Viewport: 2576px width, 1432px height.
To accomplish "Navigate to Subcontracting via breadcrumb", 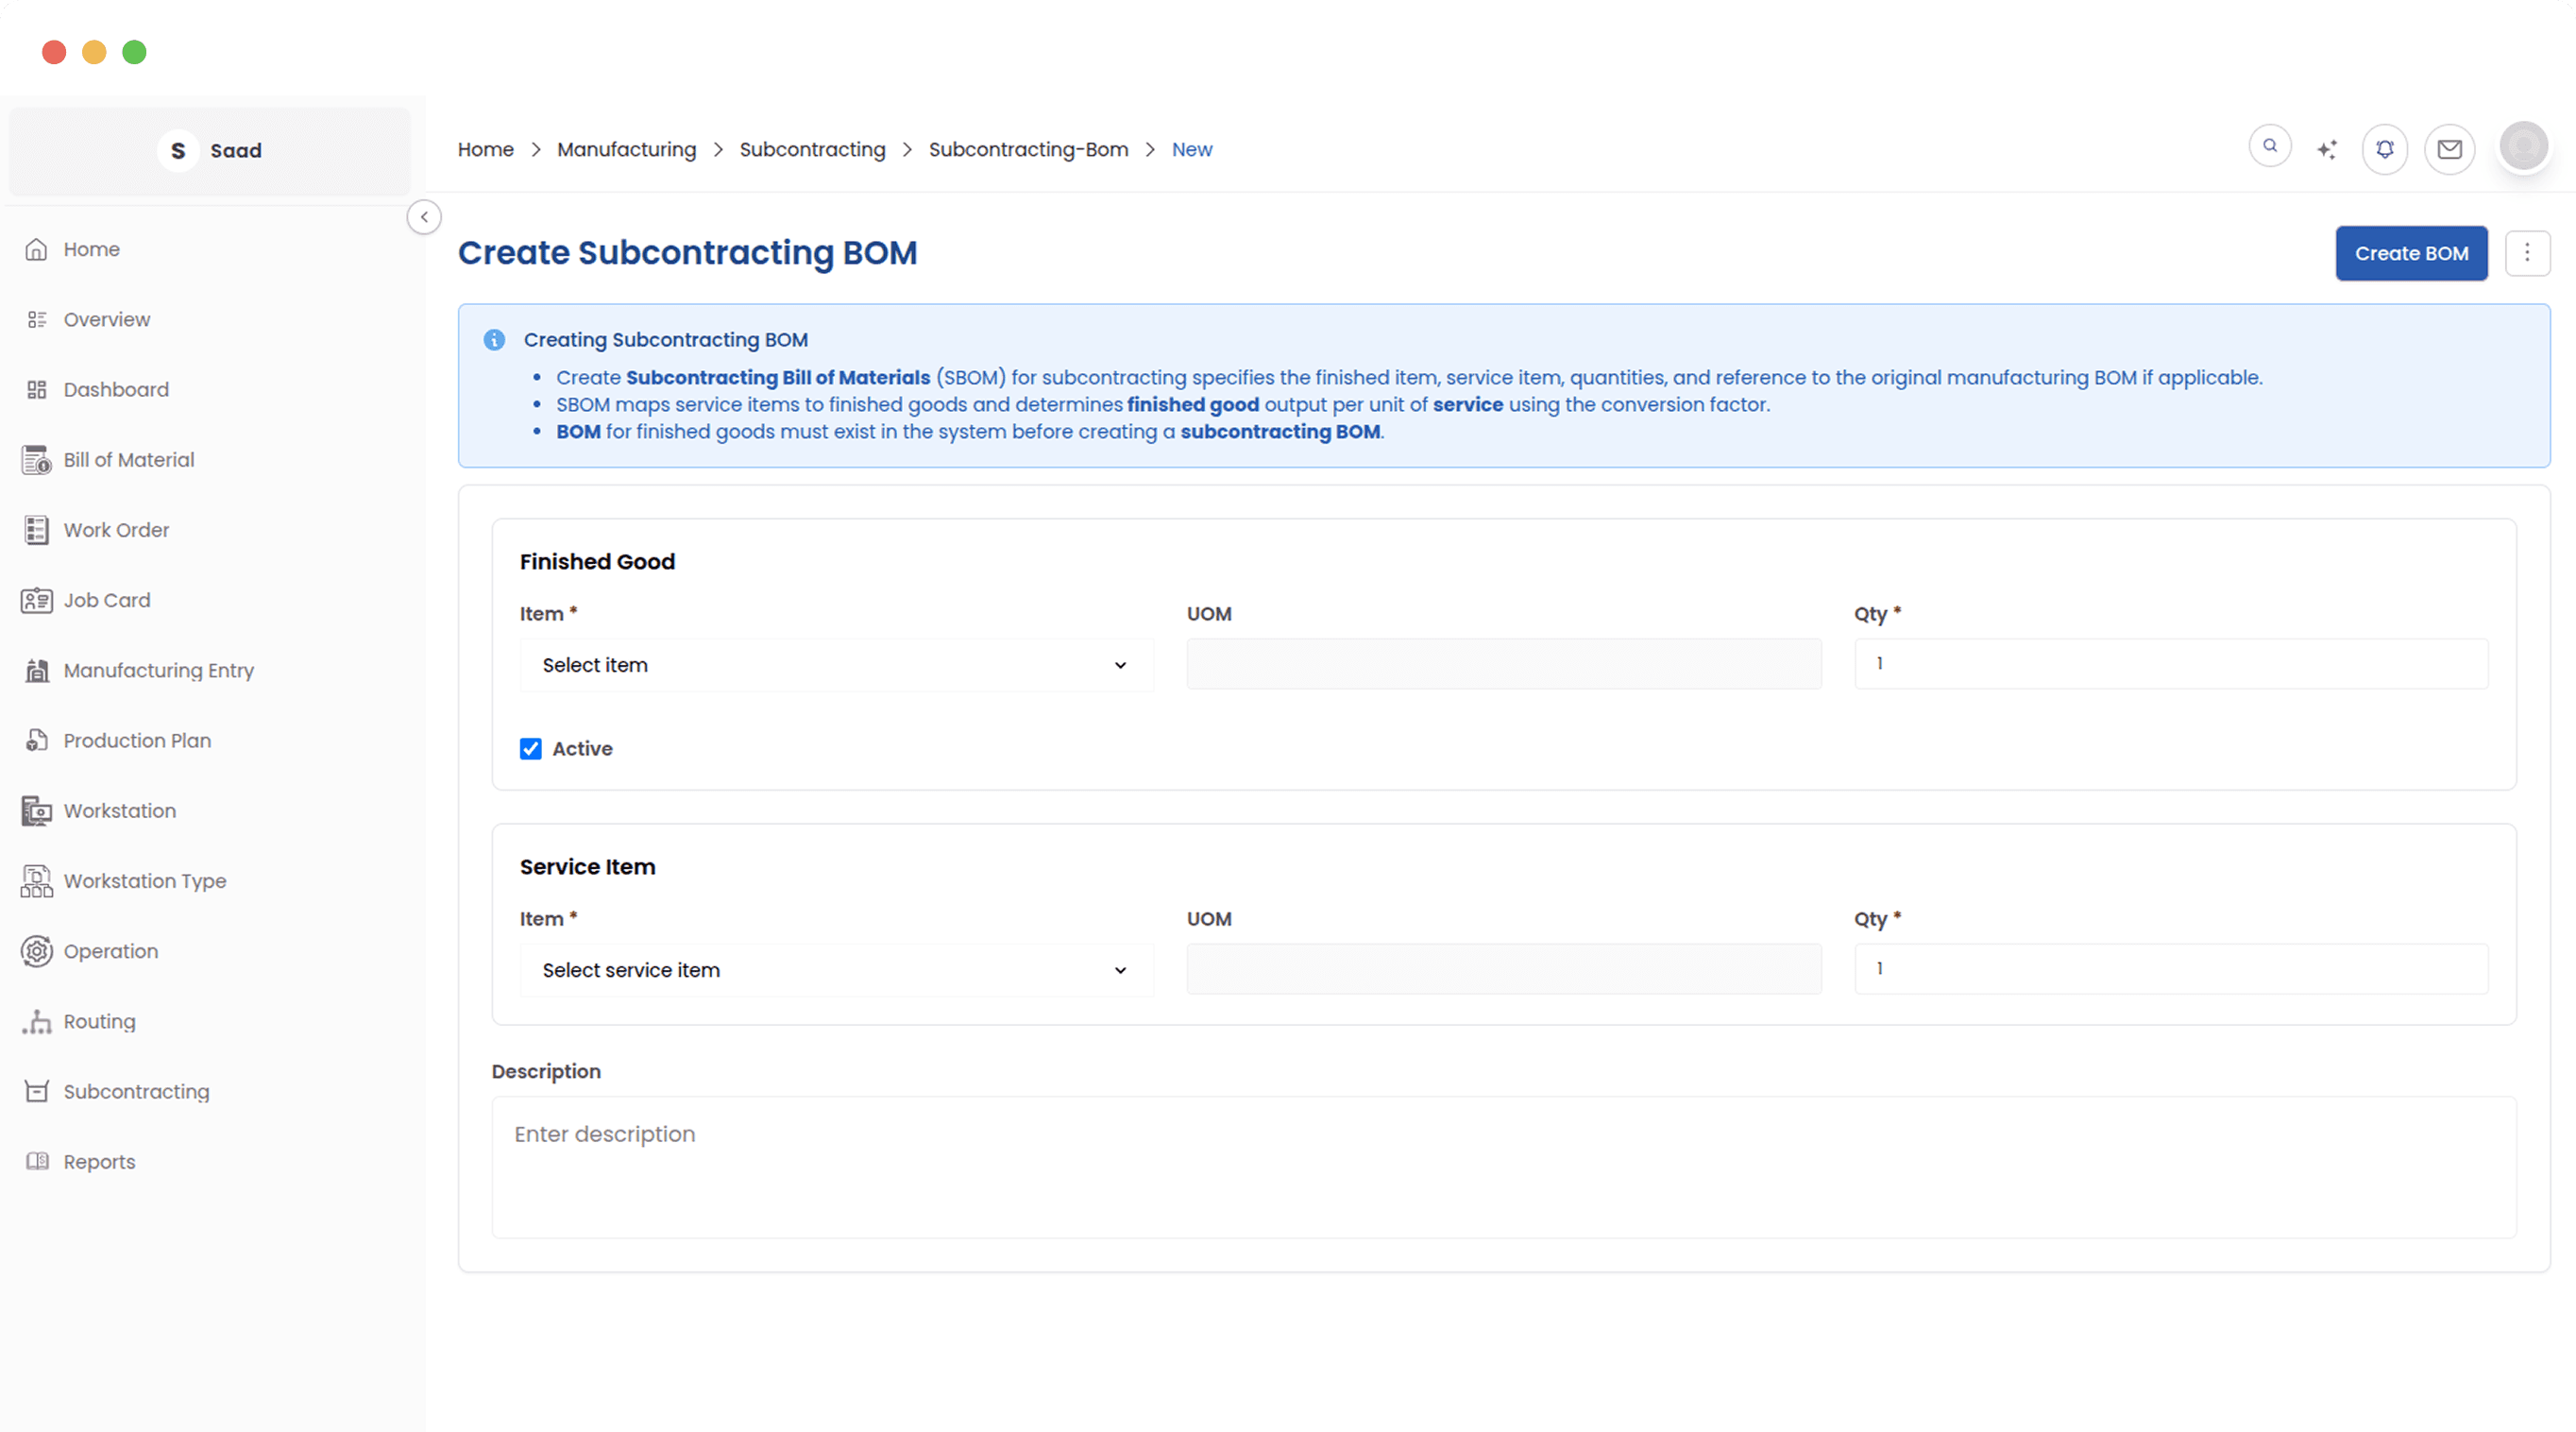I will pos(812,149).
